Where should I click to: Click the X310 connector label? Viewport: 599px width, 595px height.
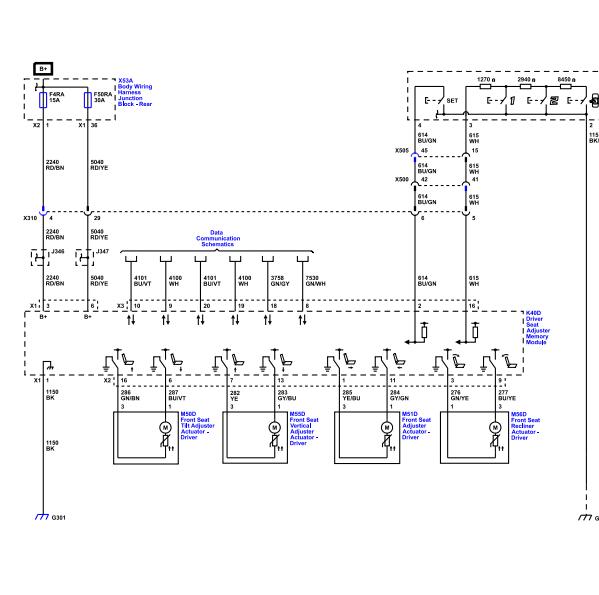pyautogui.click(x=30, y=218)
